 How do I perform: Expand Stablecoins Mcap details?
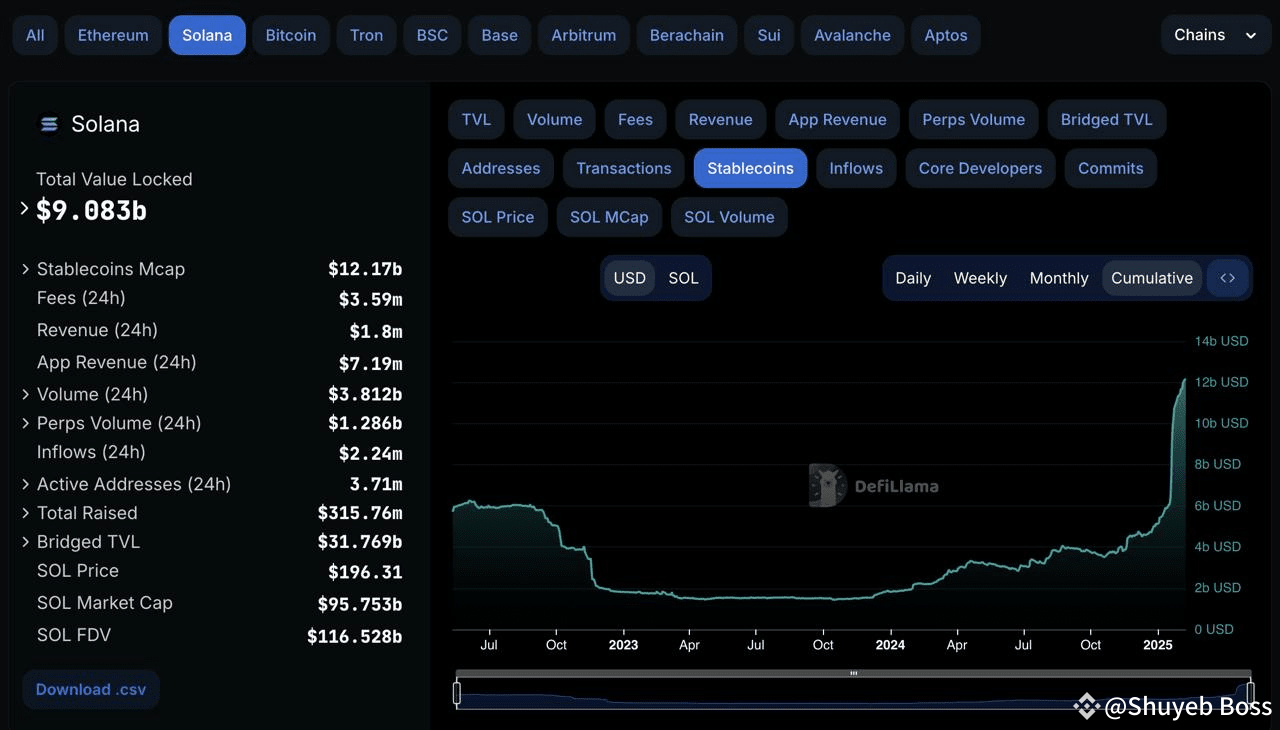click(x=25, y=269)
